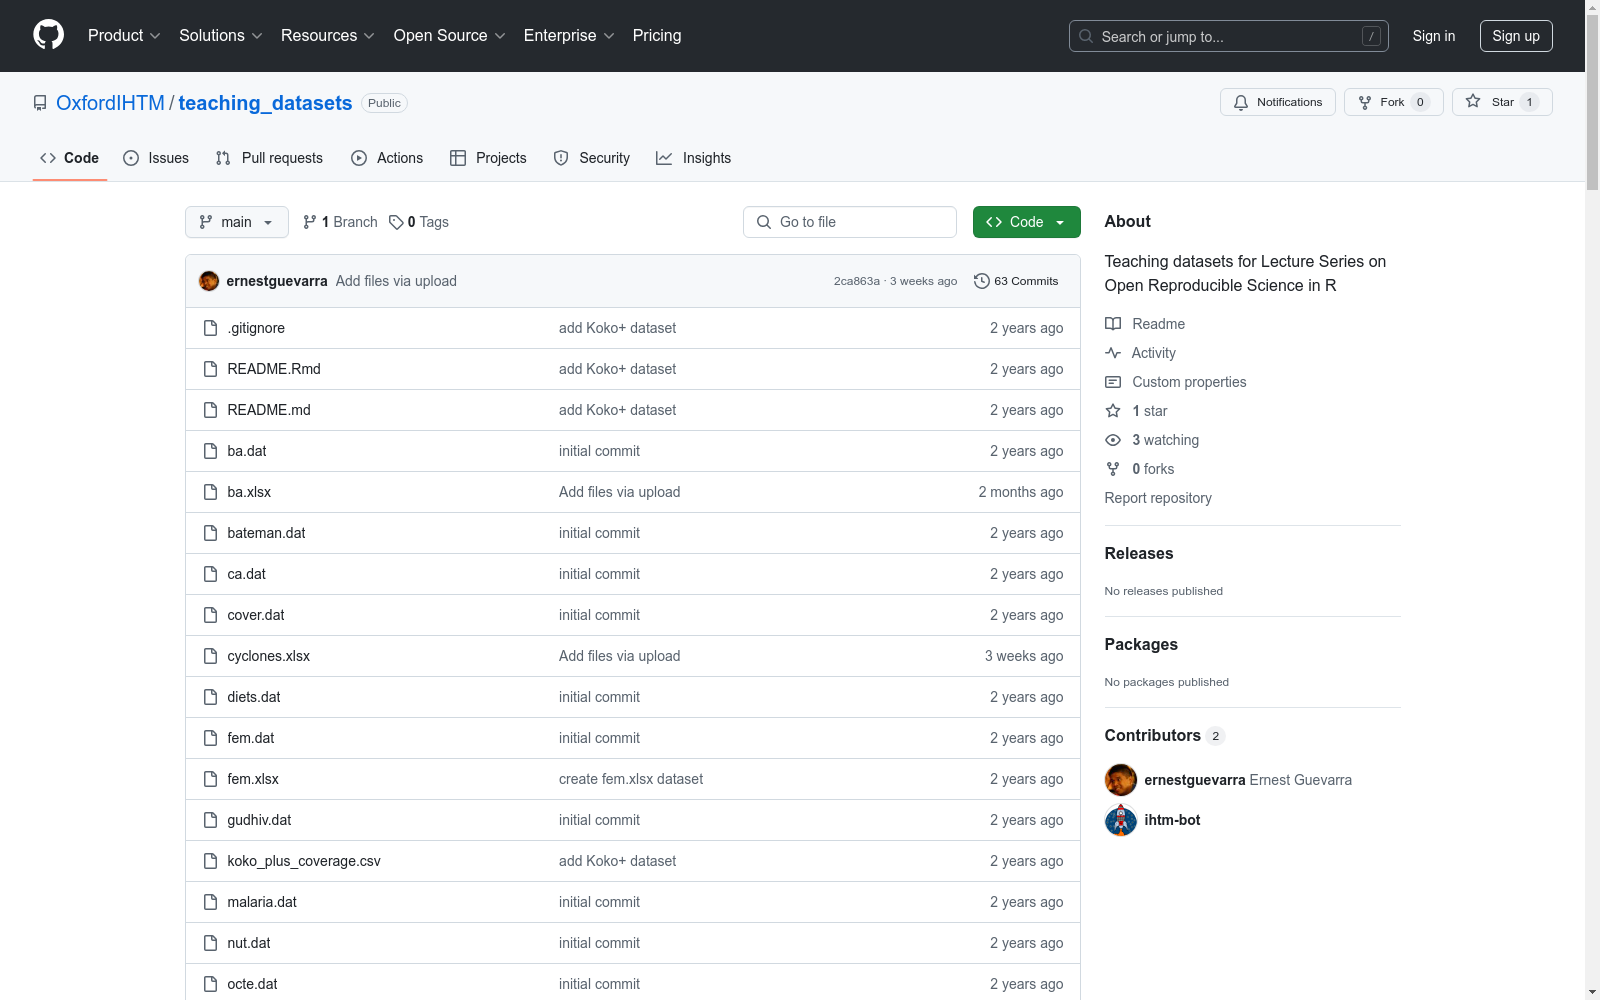Screen dimensions: 1600x1000
Task: View 63 Commits history
Action: click(x=1016, y=281)
